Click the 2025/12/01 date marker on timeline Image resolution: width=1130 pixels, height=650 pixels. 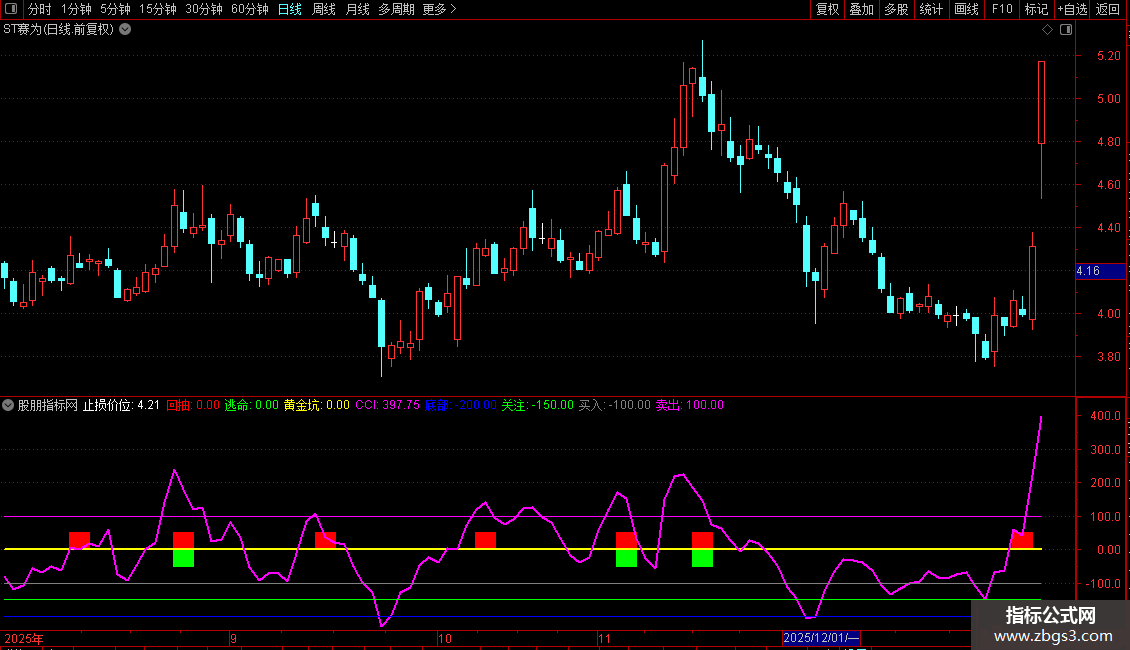[820, 638]
